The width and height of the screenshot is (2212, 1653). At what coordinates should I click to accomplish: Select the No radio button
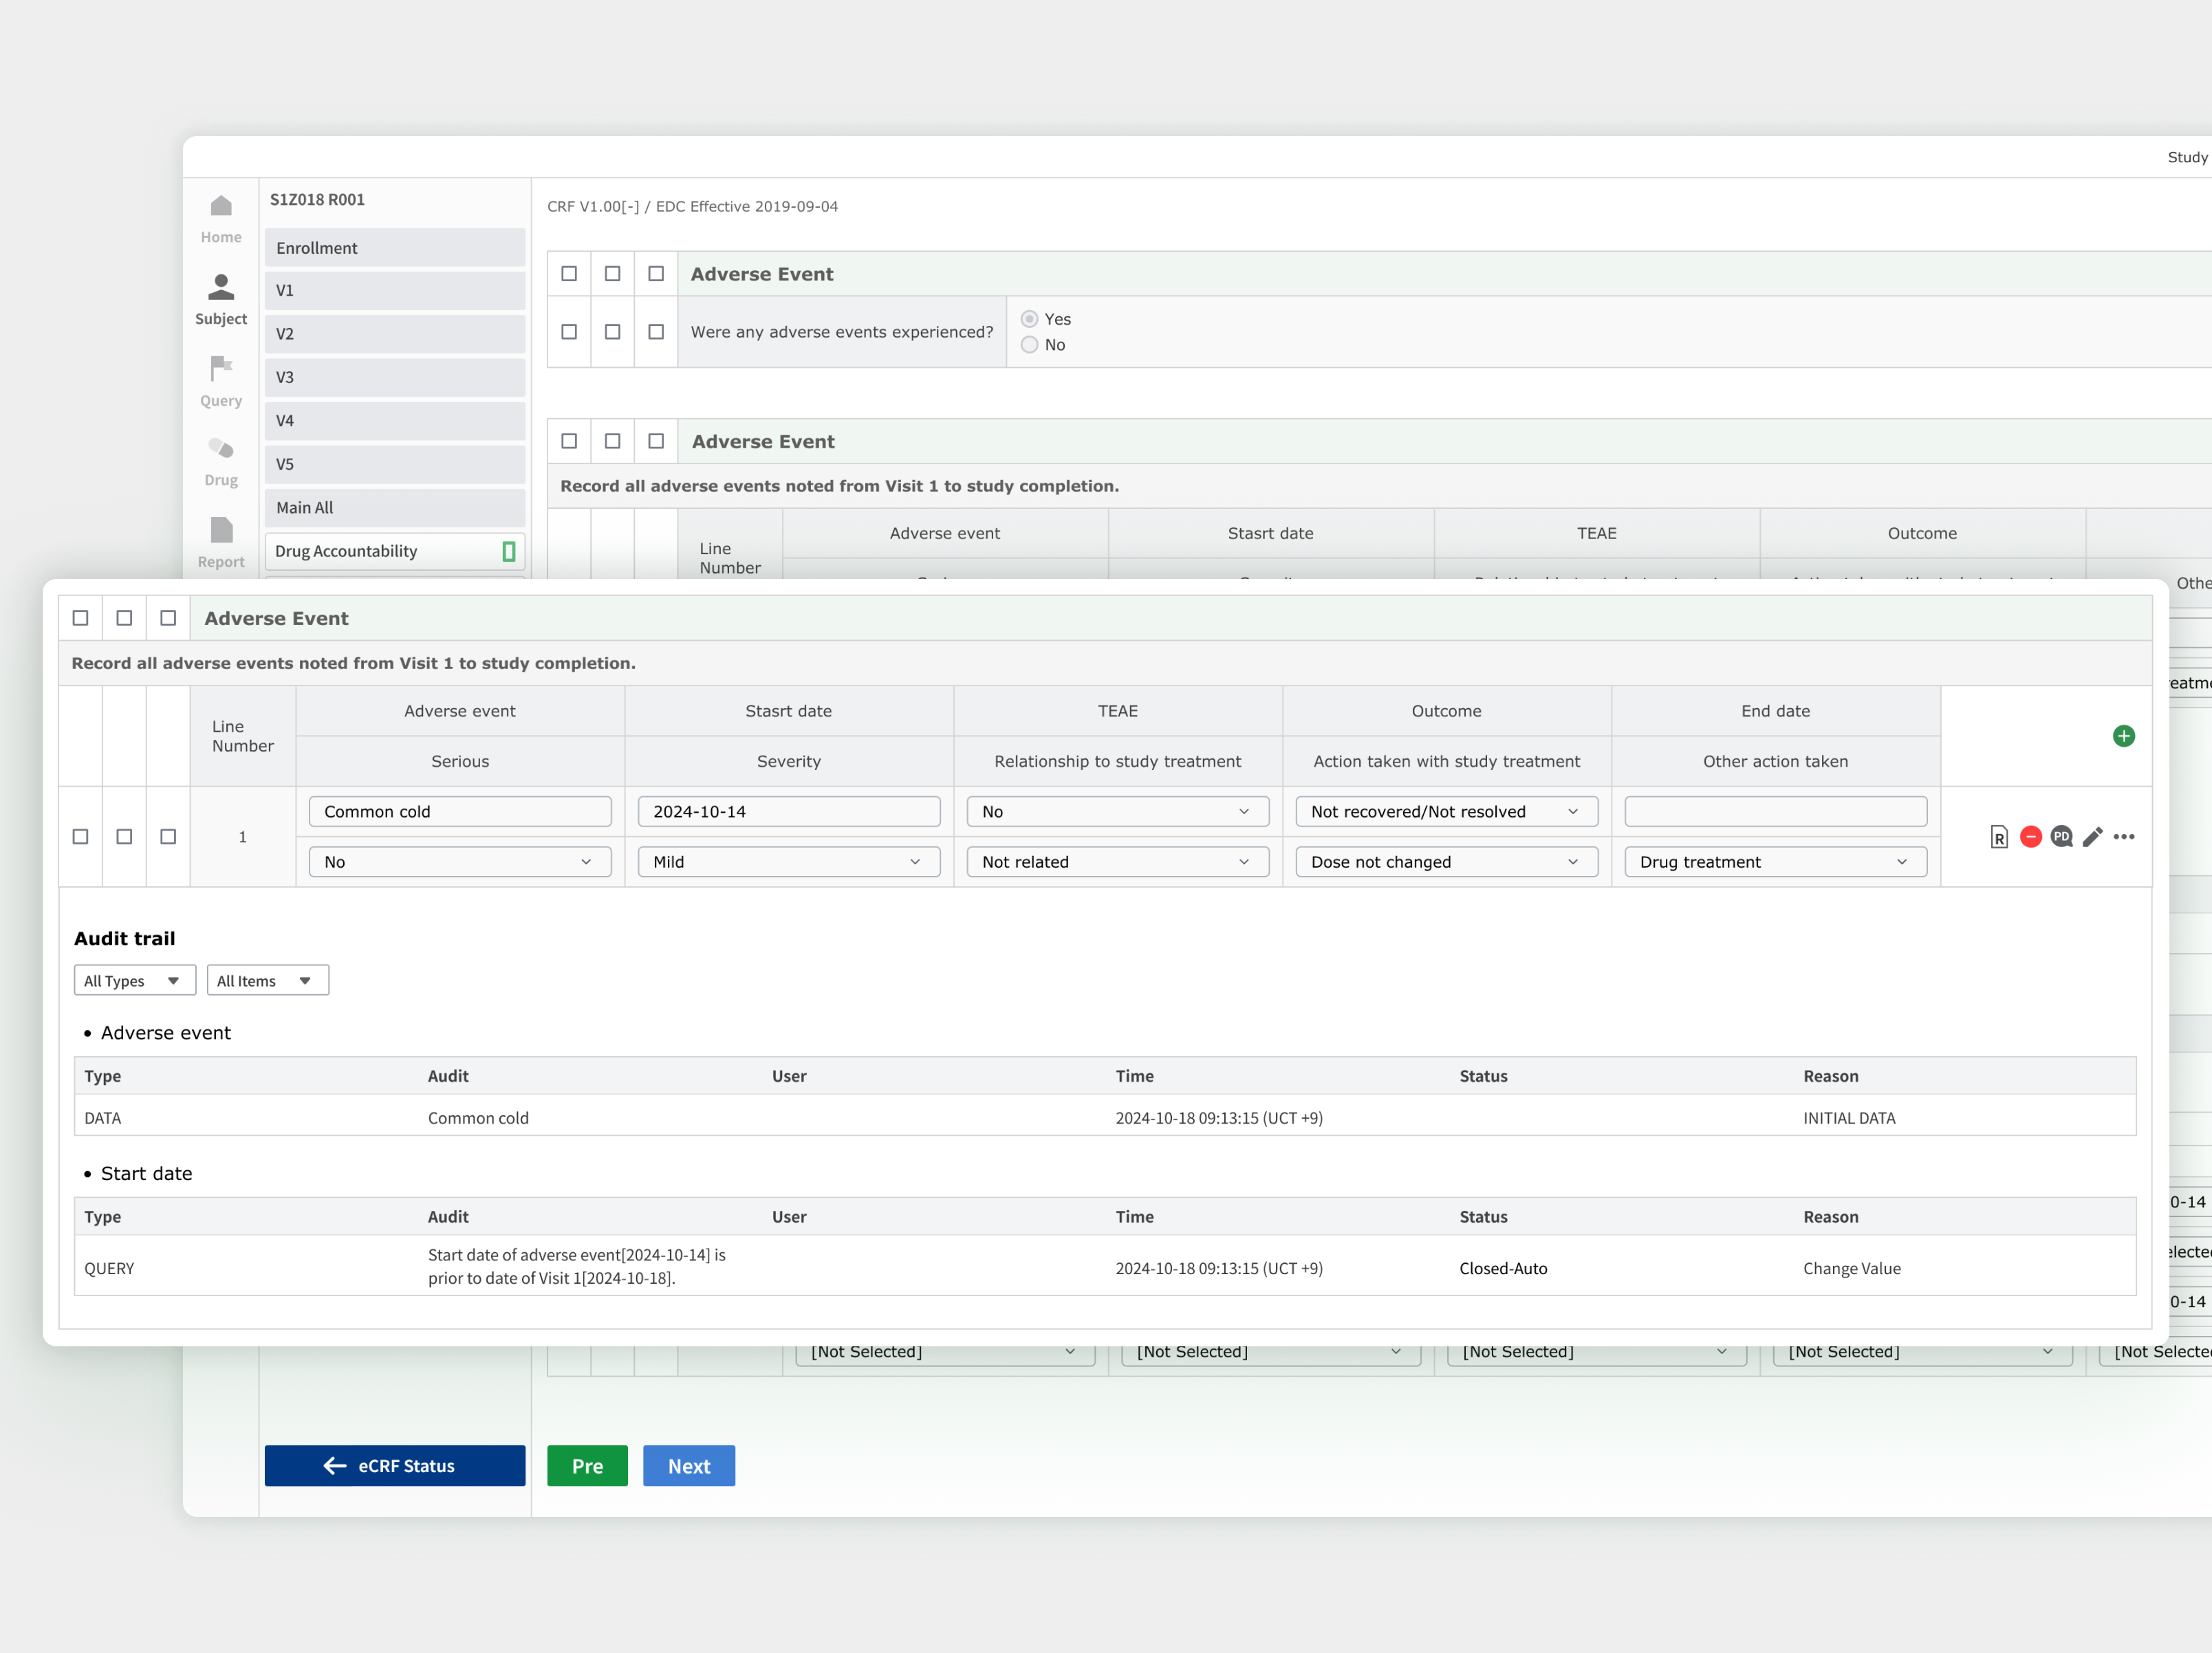1029,345
